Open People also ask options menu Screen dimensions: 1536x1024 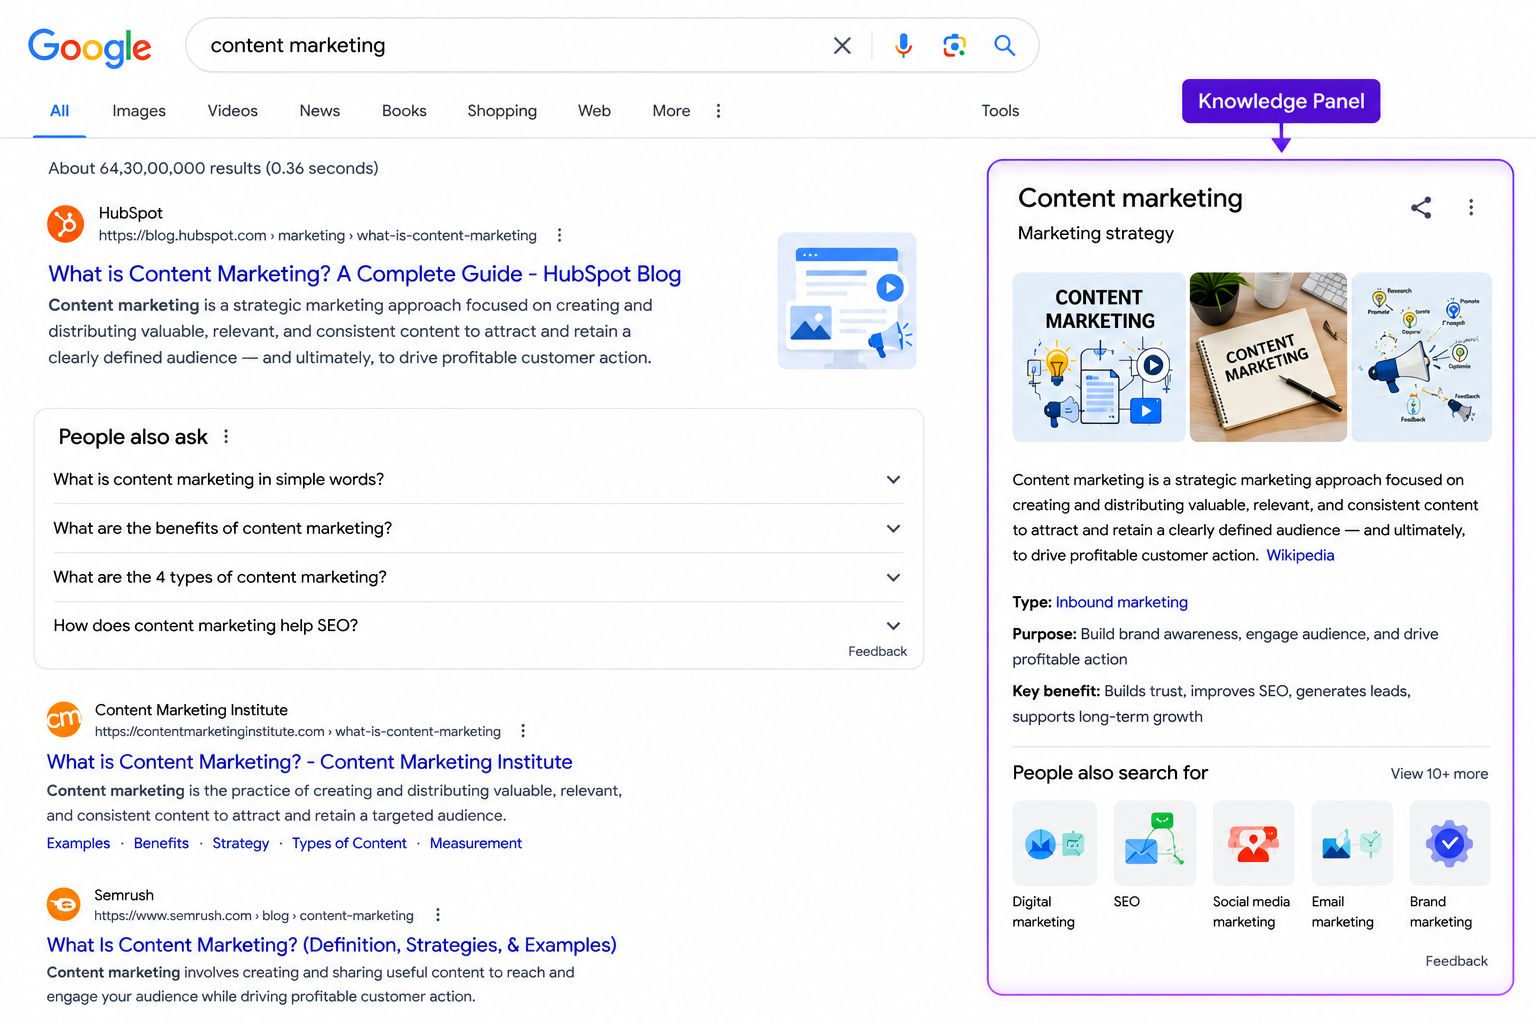coord(226,437)
